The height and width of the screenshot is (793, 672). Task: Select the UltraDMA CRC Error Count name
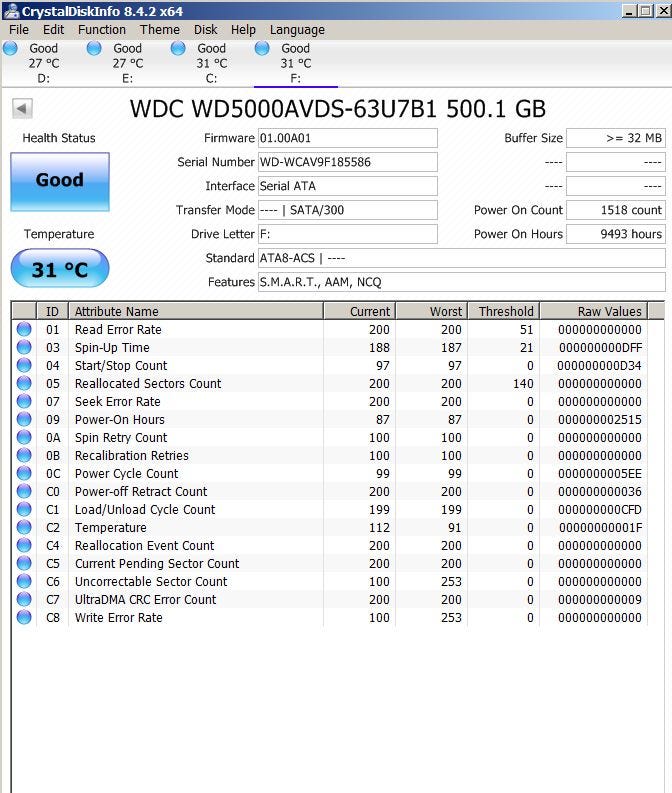tap(146, 600)
